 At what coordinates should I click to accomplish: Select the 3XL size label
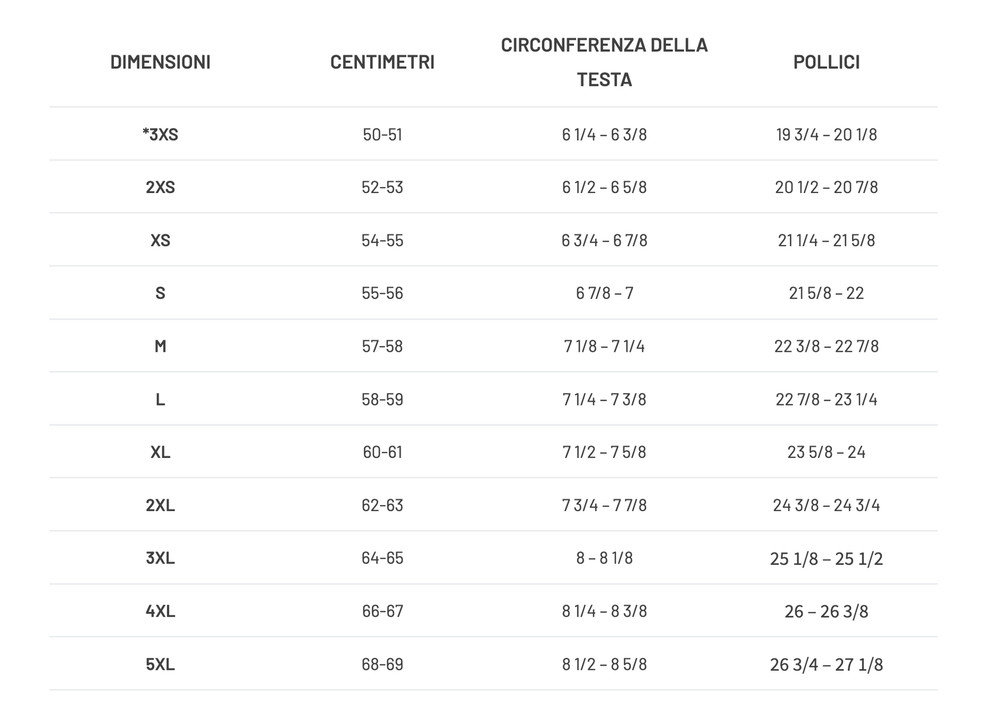click(x=160, y=558)
